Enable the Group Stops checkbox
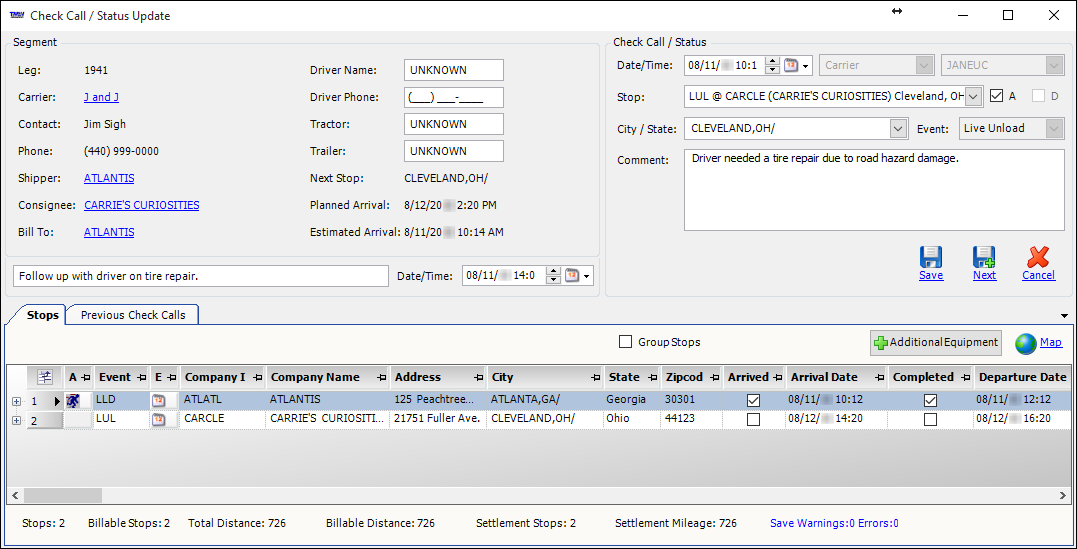 [x=626, y=342]
